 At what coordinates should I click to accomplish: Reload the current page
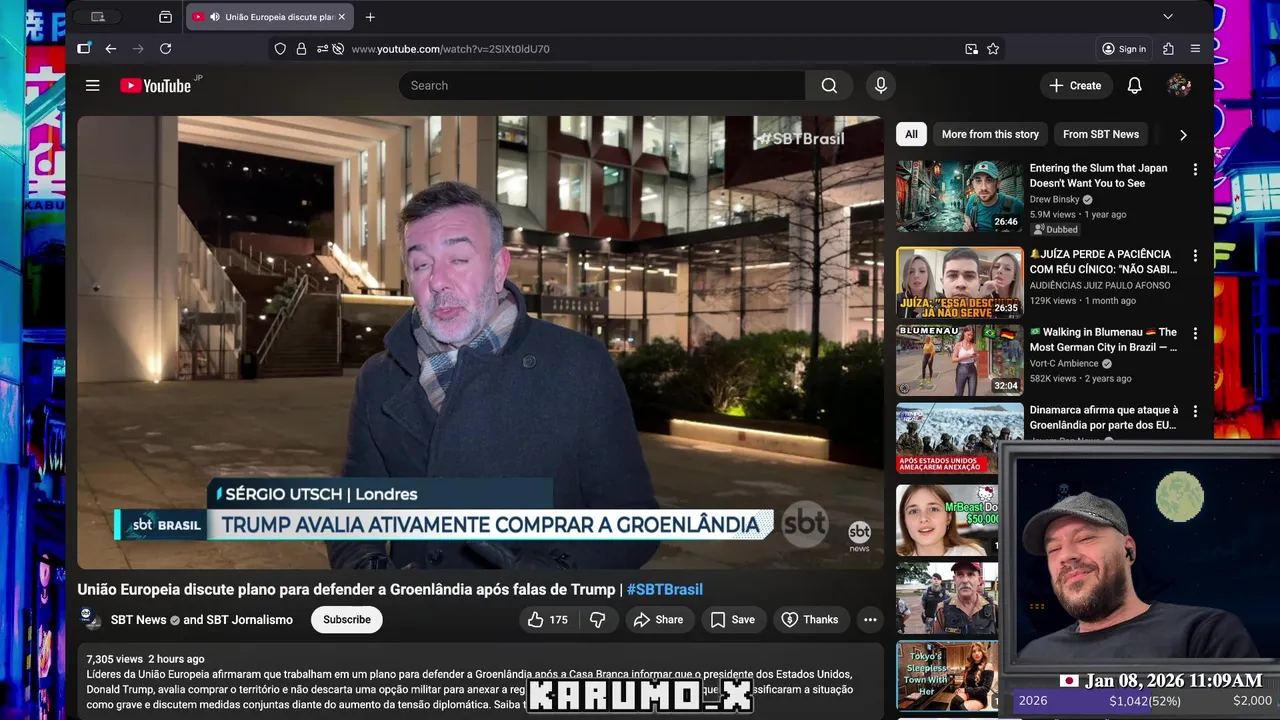pyautogui.click(x=165, y=49)
